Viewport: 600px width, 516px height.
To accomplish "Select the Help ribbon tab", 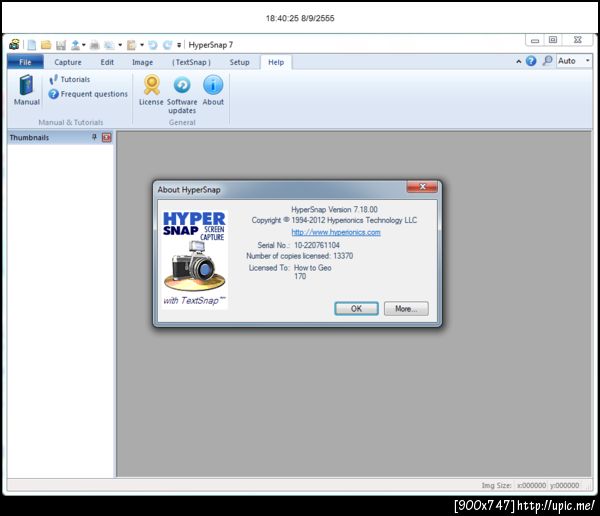I will [276, 62].
